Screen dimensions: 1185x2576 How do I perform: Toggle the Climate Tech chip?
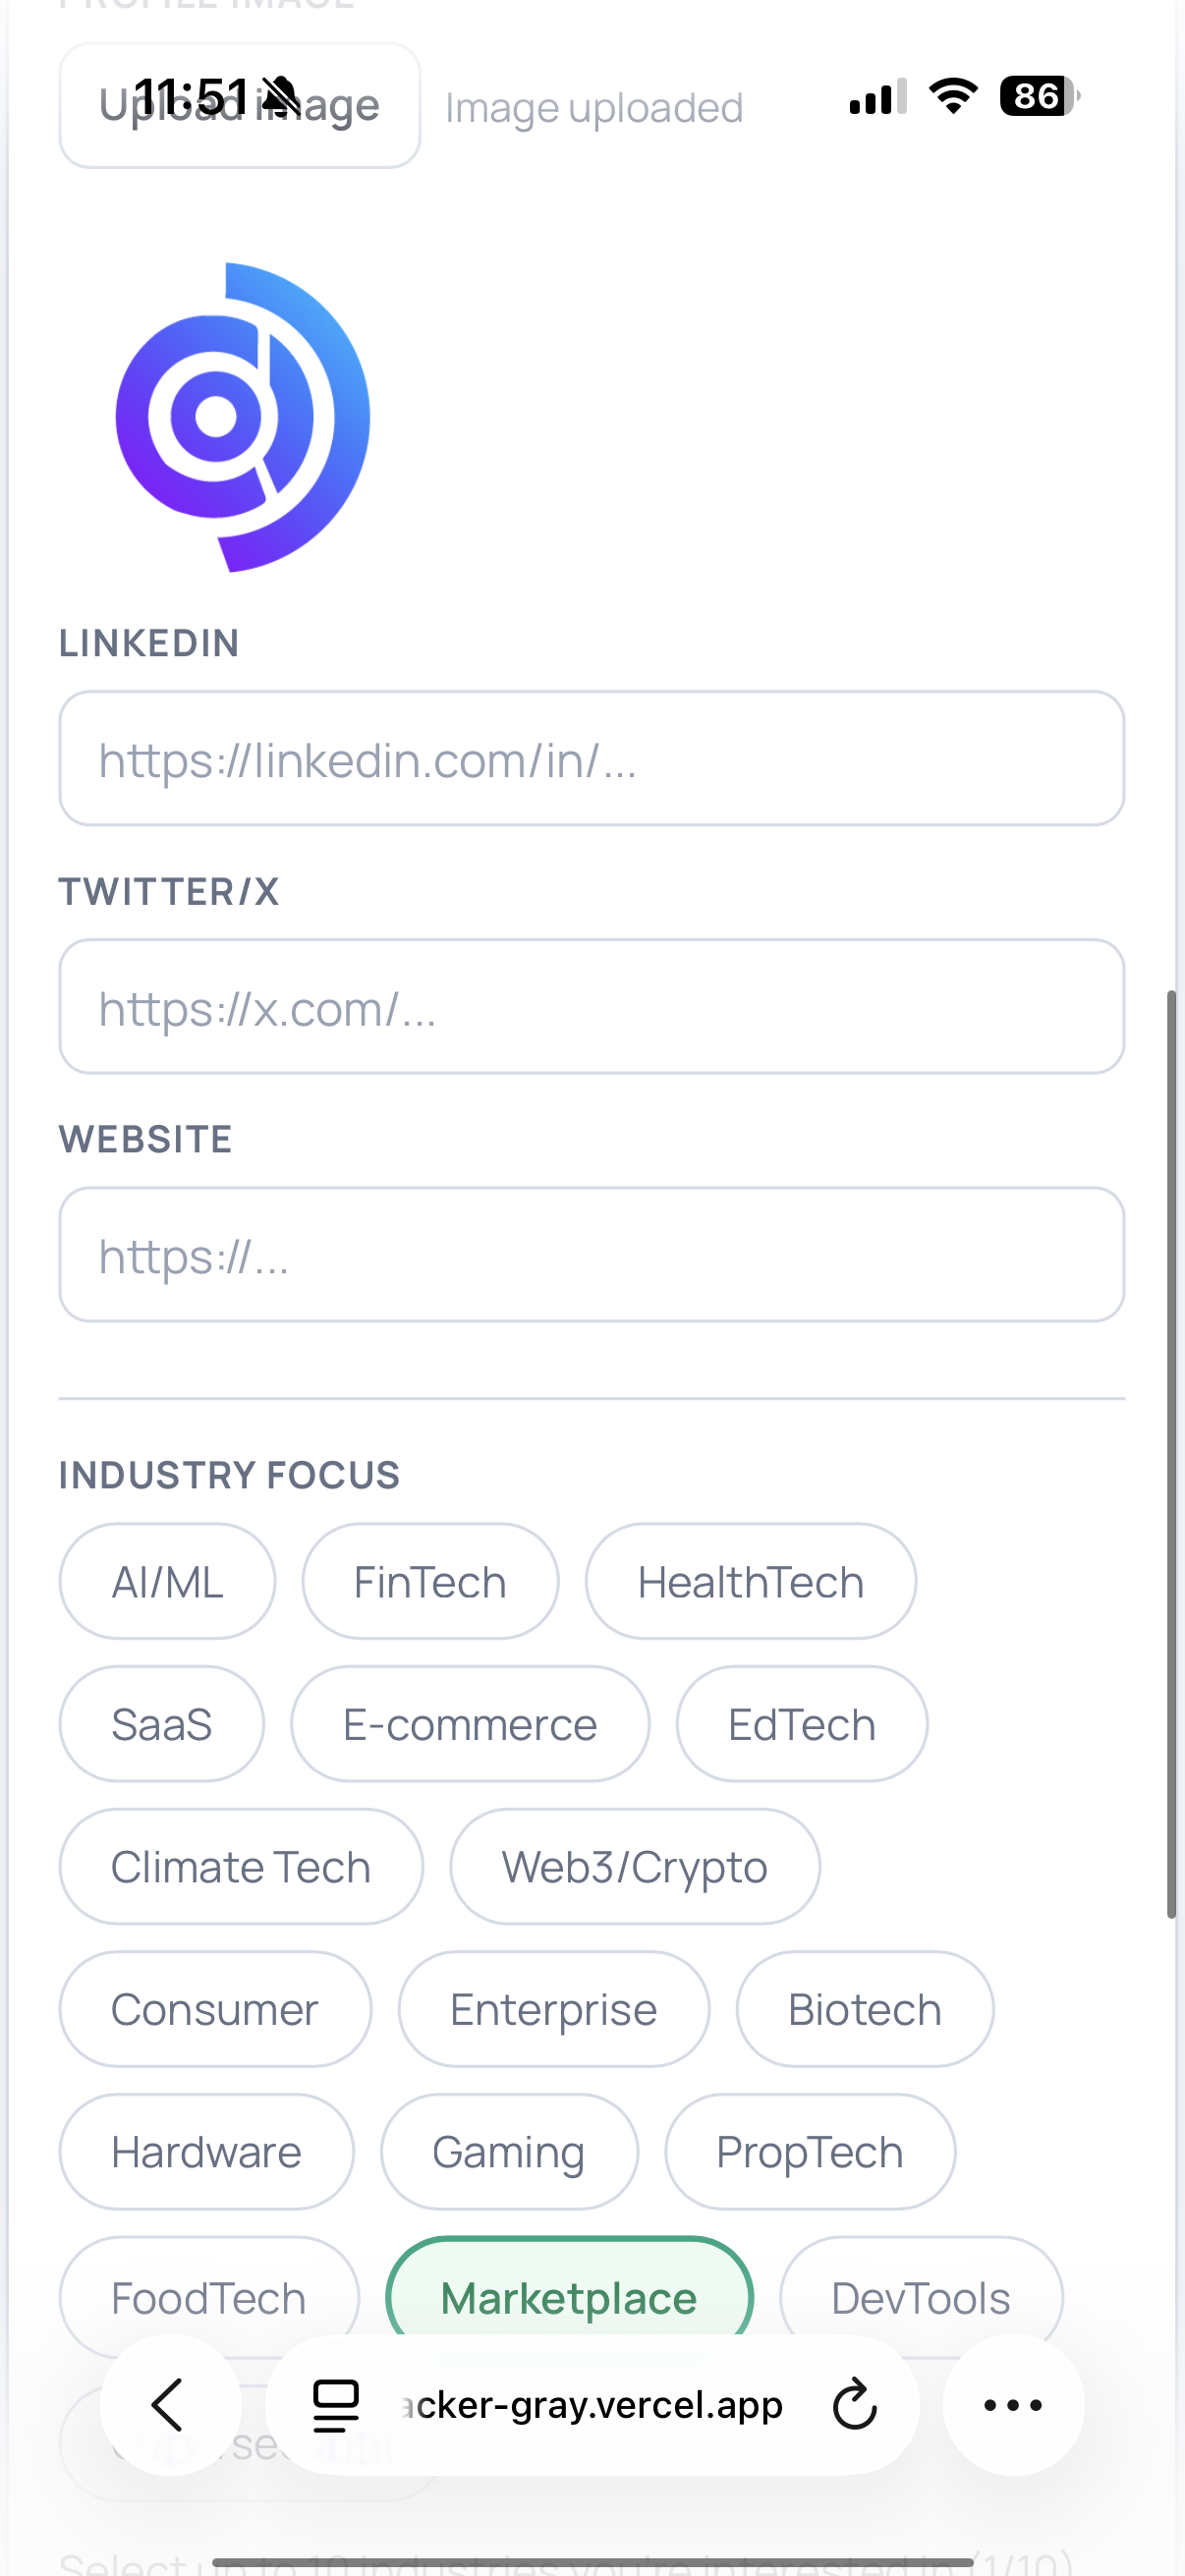pyautogui.click(x=240, y=1866)
